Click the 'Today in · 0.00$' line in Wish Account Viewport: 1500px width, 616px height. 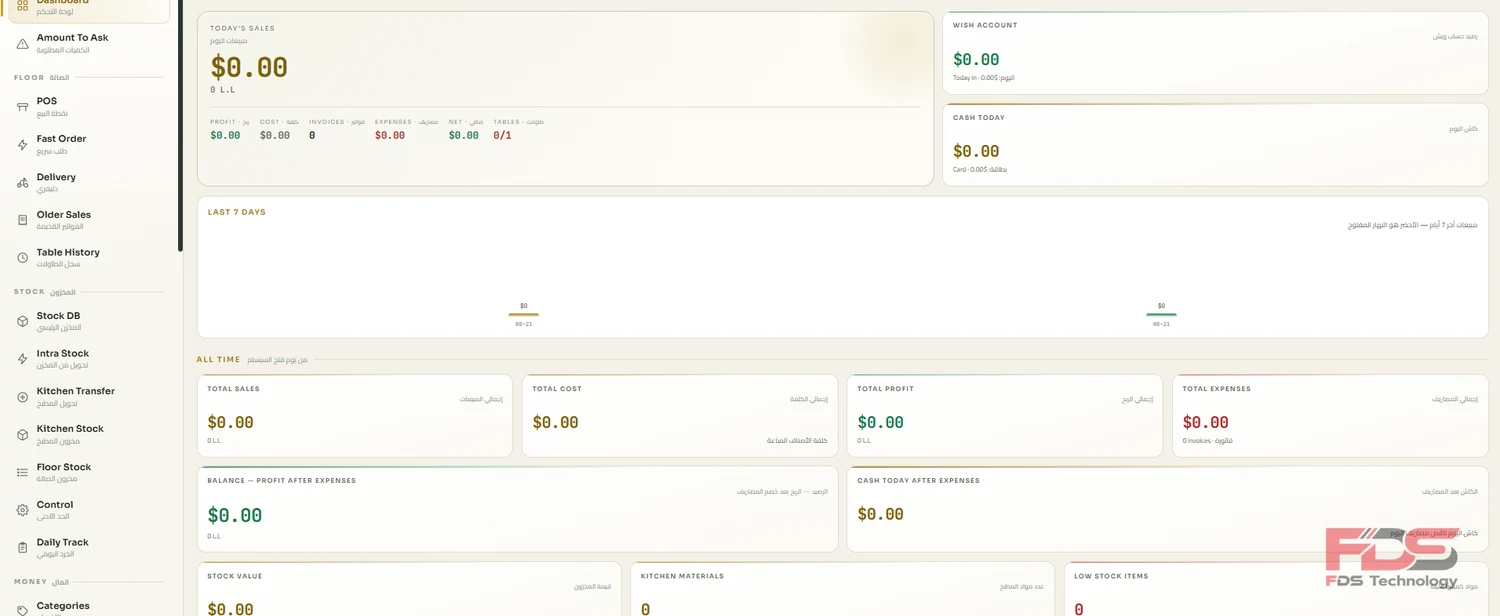click(x=984, y=78)
